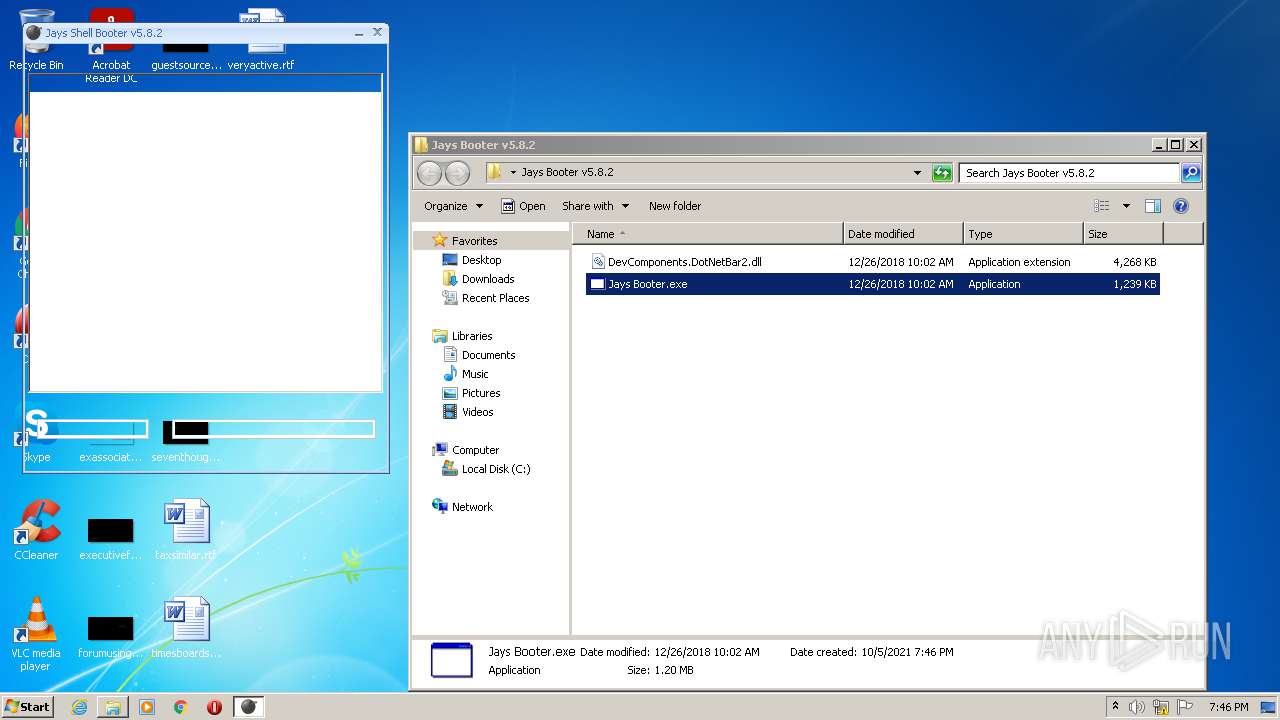Sort files by Size column
This screenshot has width=1280, height=720.
(x=1123, y=234)
